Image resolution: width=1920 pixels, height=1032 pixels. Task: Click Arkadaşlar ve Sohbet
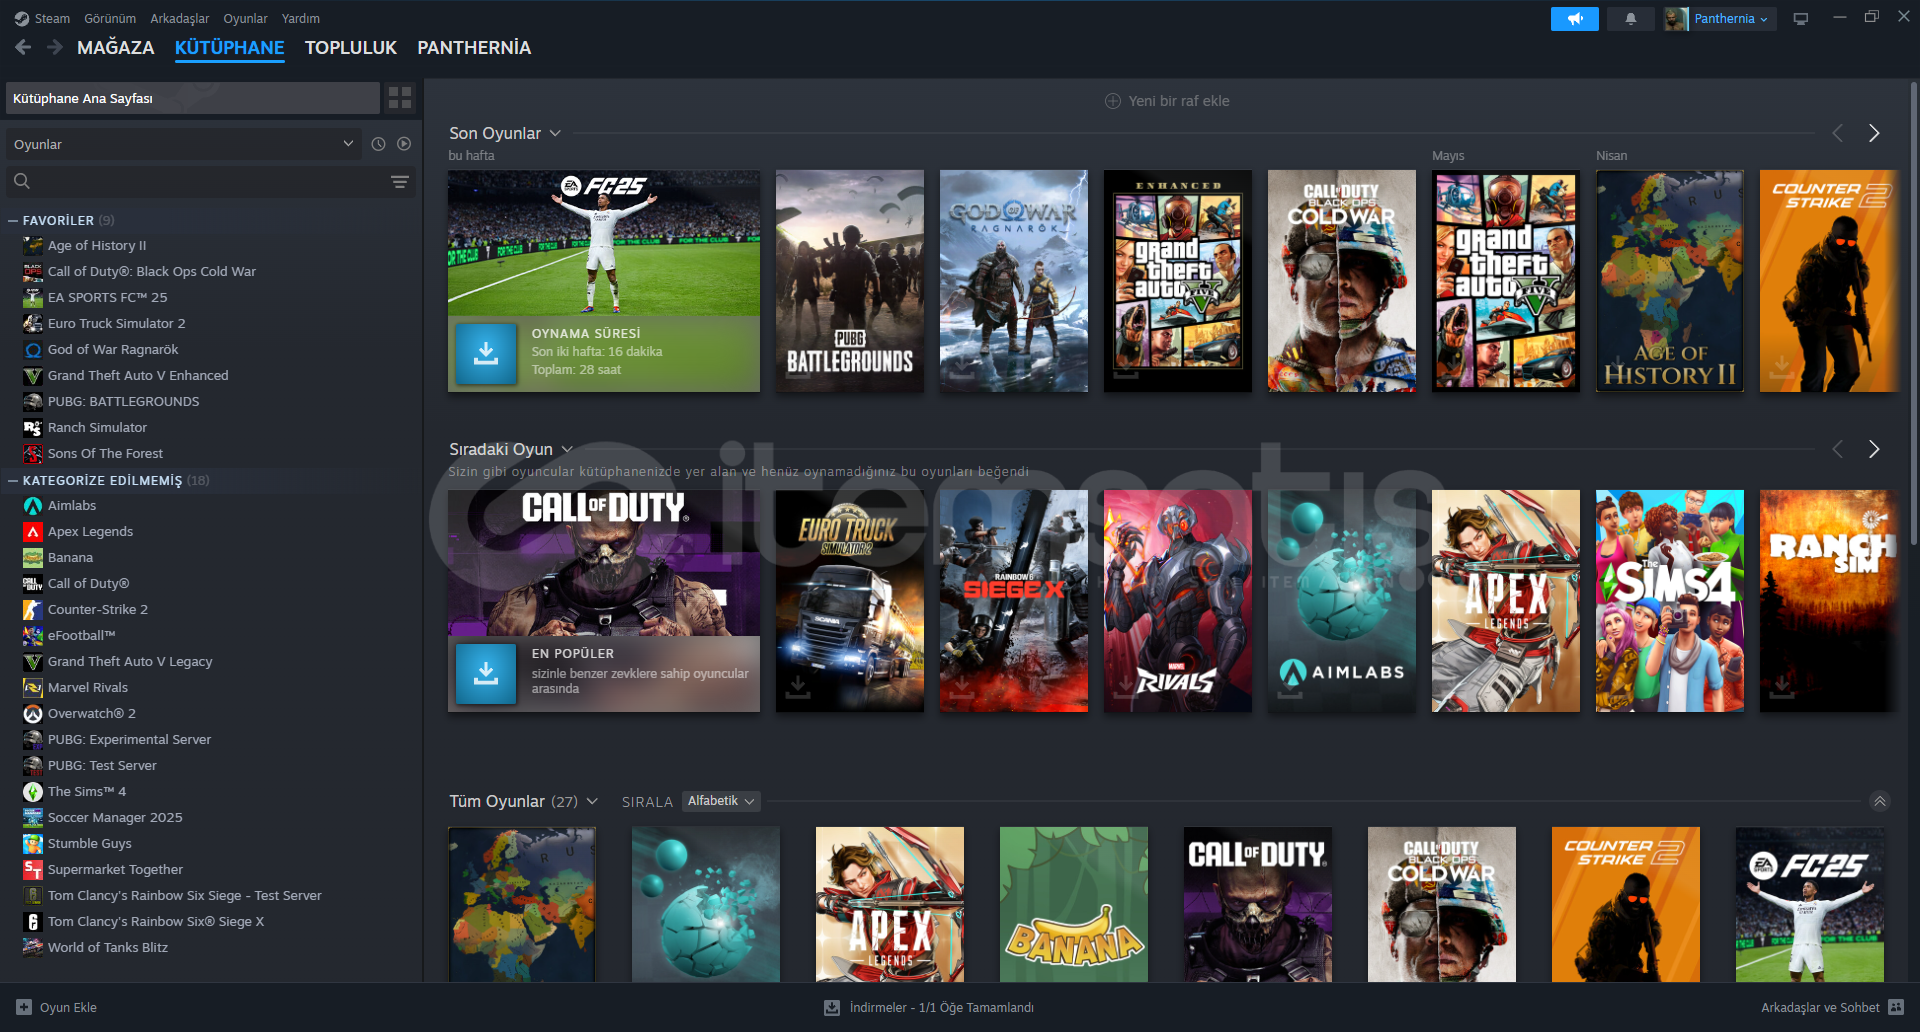coord(1820,1007)
